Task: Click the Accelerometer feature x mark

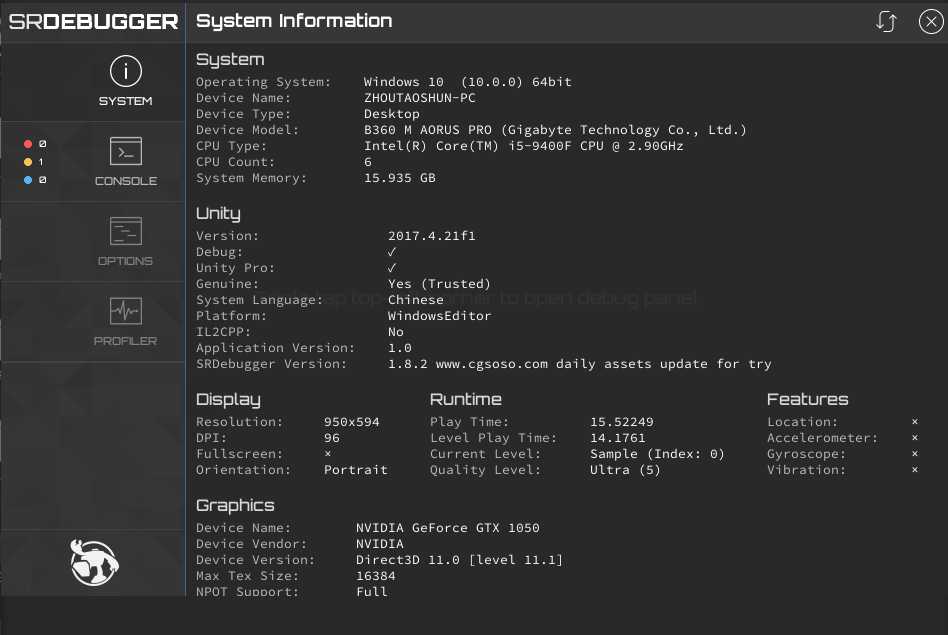Action: click(x=915, y=437)
